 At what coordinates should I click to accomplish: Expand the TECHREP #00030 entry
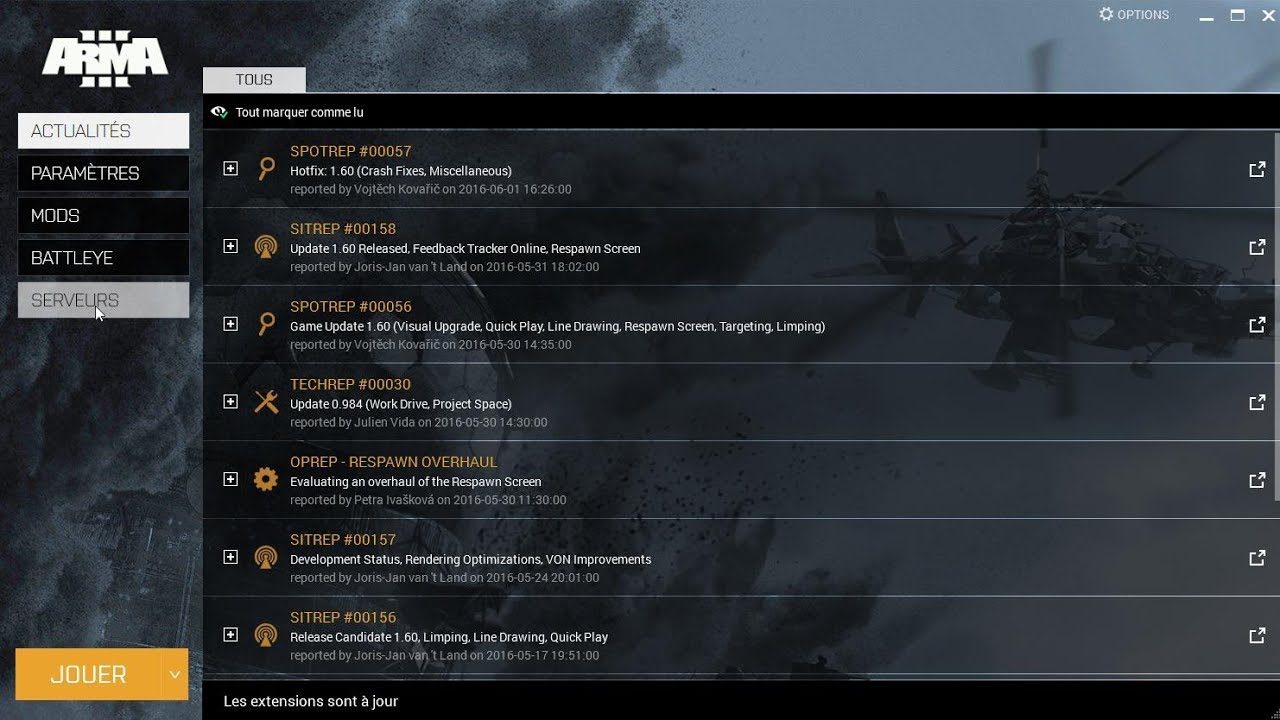click(x=230, y=402)
